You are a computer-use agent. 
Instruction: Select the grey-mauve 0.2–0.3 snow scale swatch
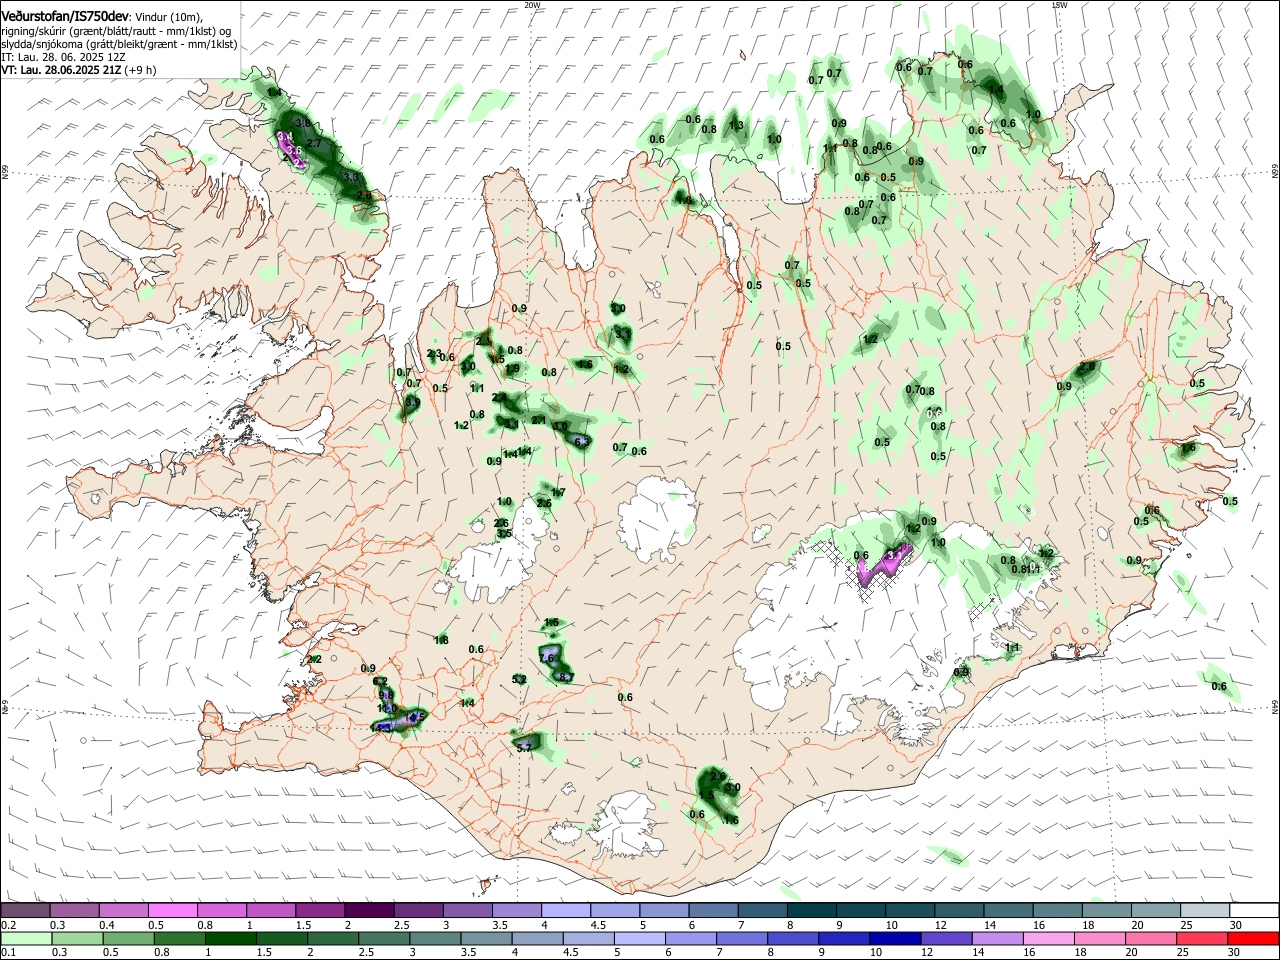pos(25,910)
